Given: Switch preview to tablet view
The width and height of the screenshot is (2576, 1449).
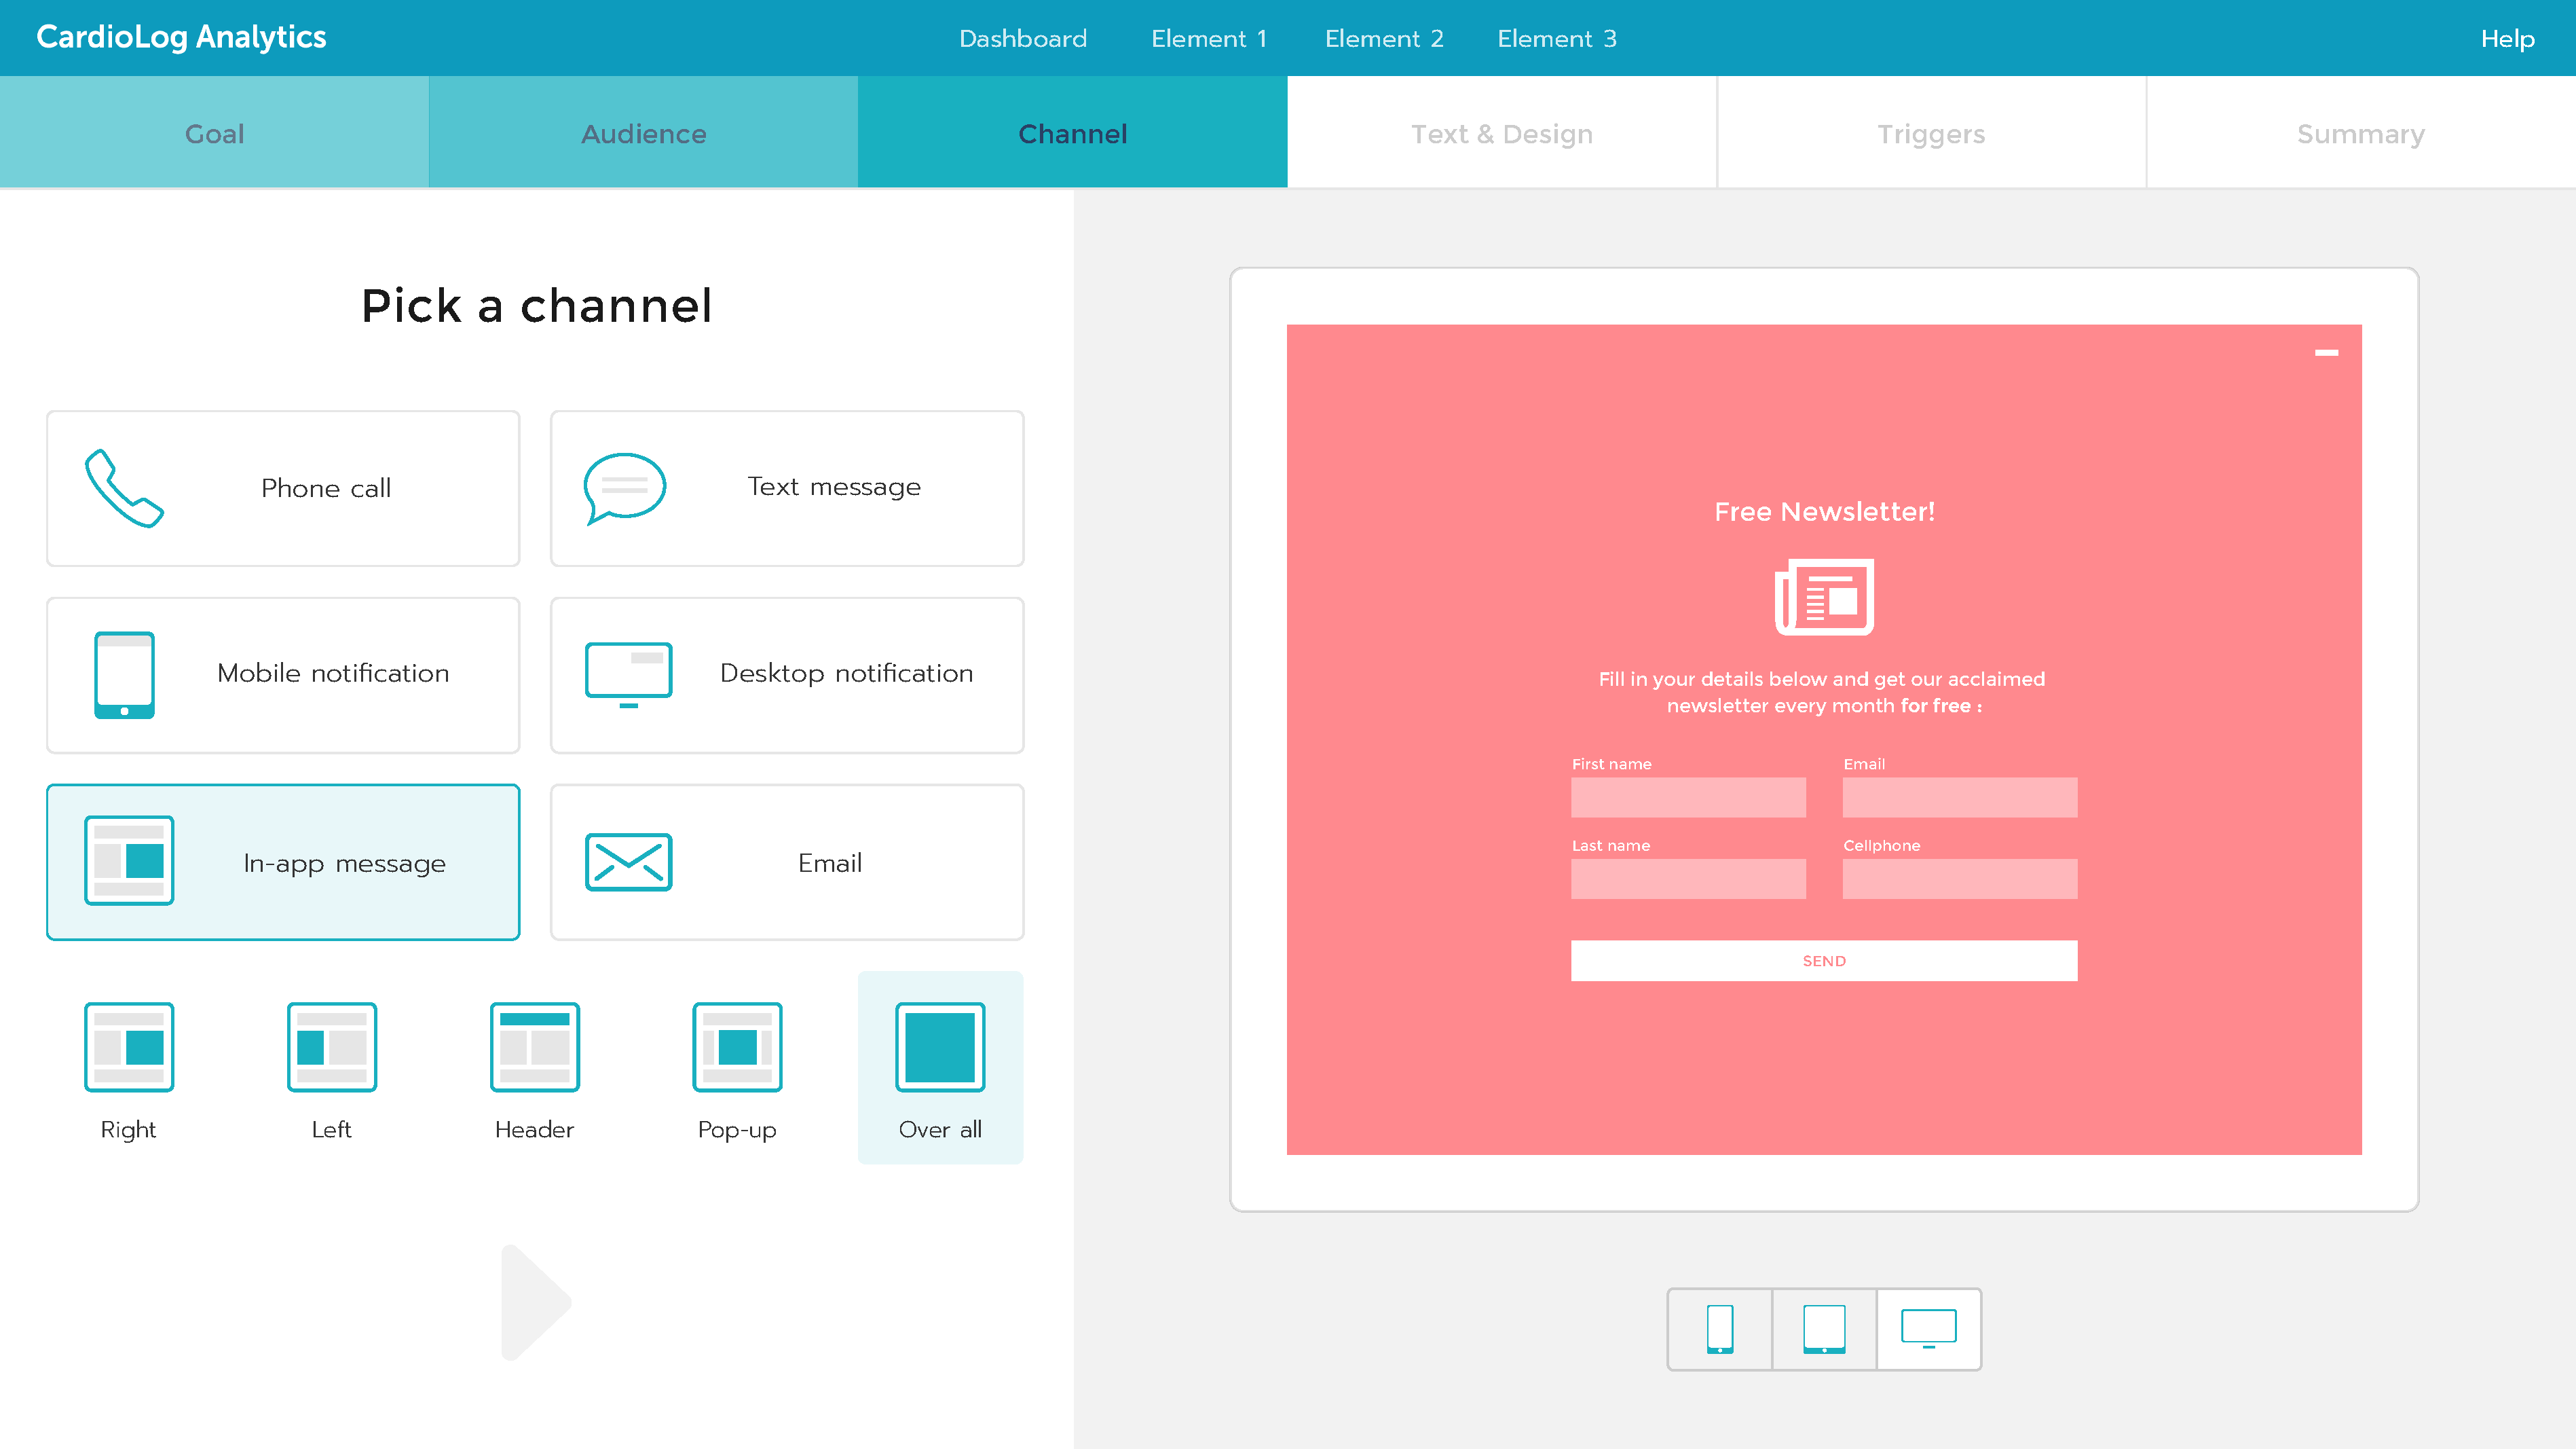Looking at the screenshot, I should click(x=1824, y=1329).
